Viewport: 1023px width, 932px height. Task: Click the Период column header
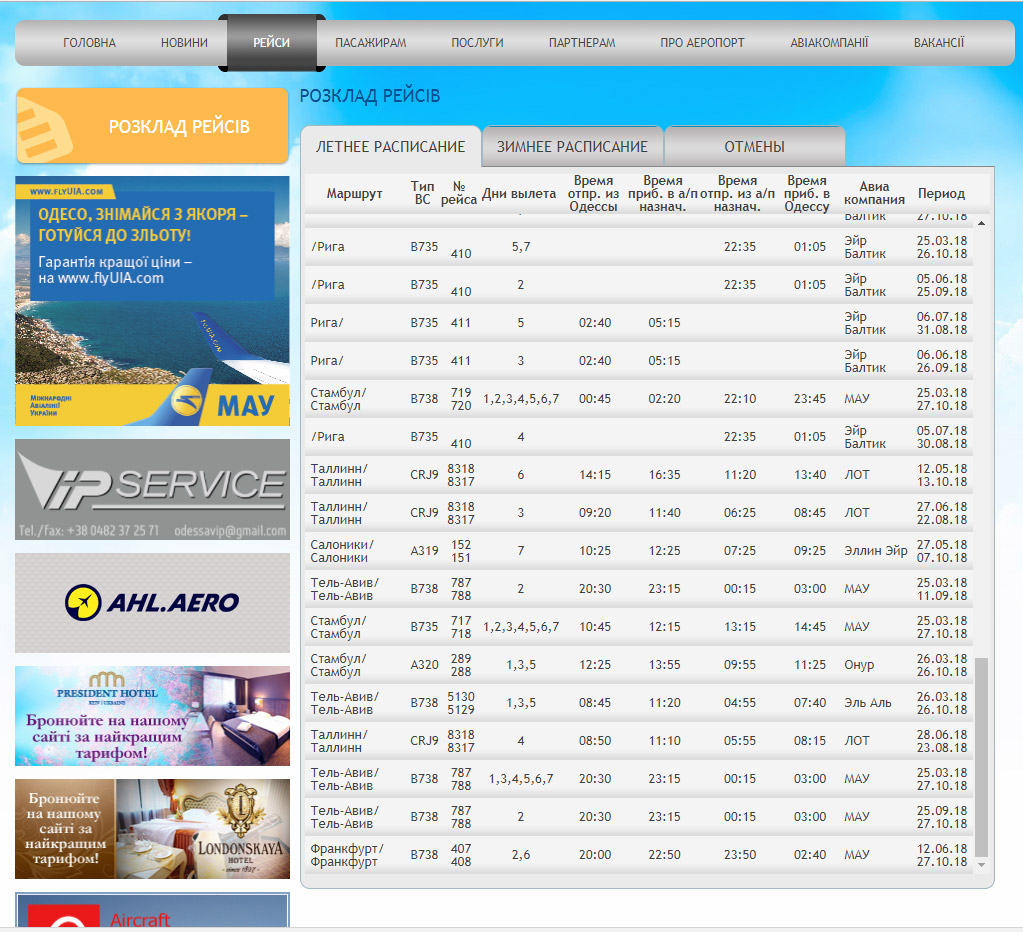[941, 194]
